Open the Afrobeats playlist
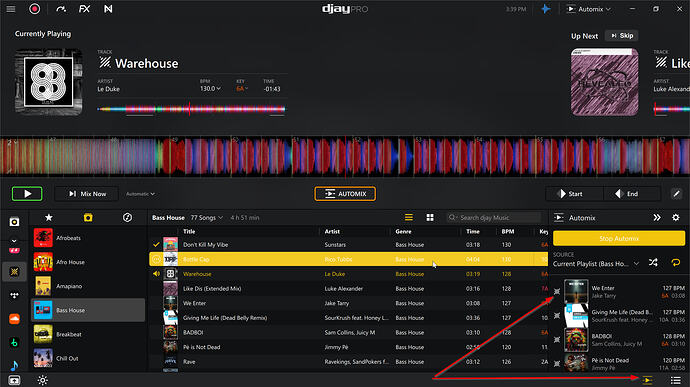 88,238
